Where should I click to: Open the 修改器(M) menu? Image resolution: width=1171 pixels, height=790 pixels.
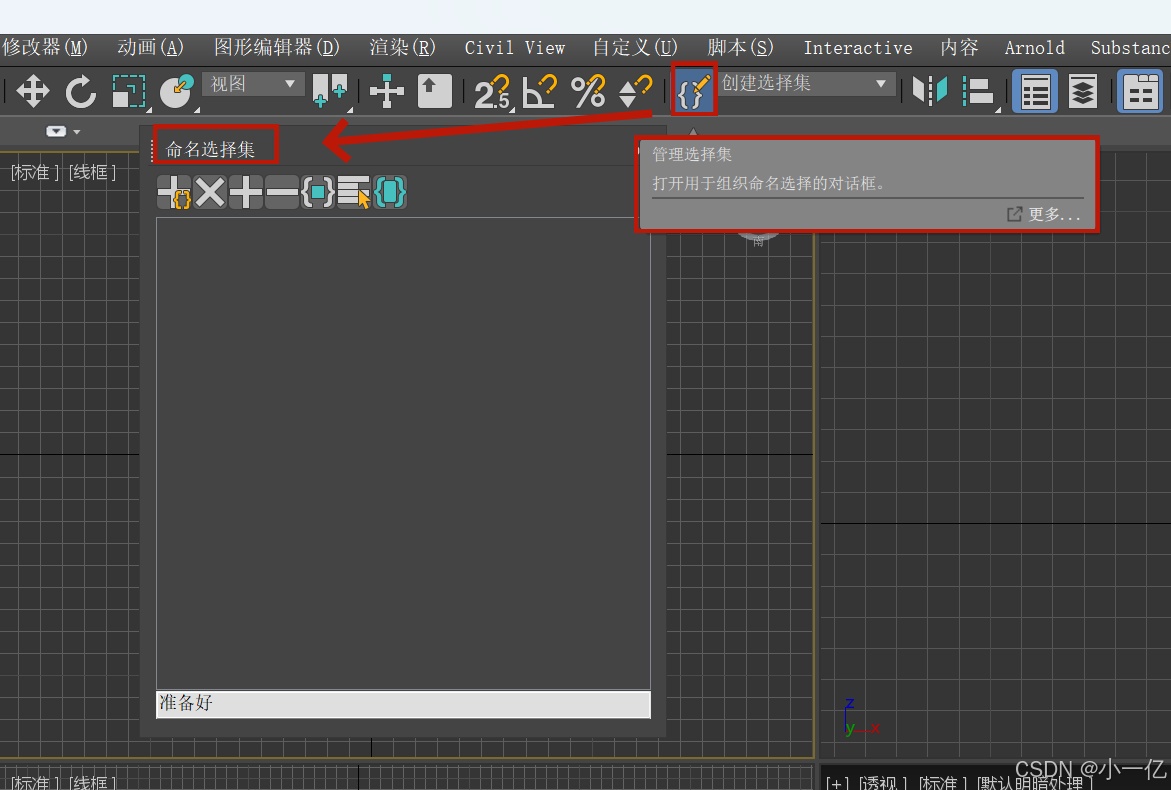click(45, 48)
